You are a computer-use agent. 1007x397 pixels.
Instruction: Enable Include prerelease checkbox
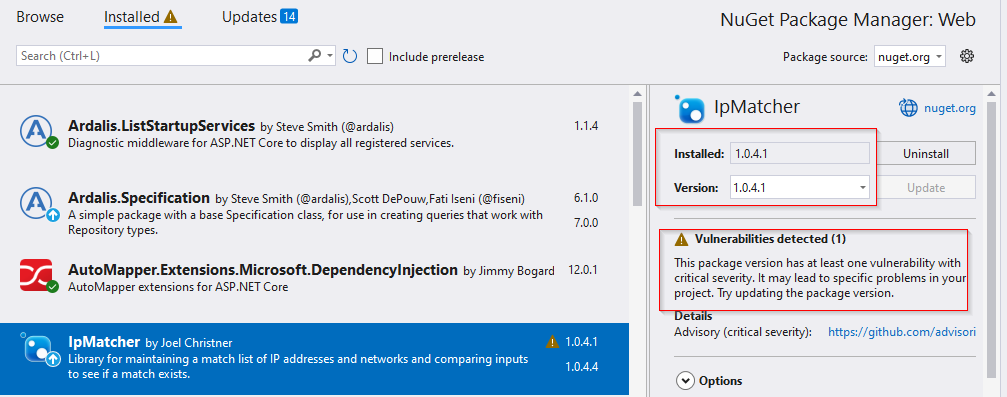[x=375, y=57]
